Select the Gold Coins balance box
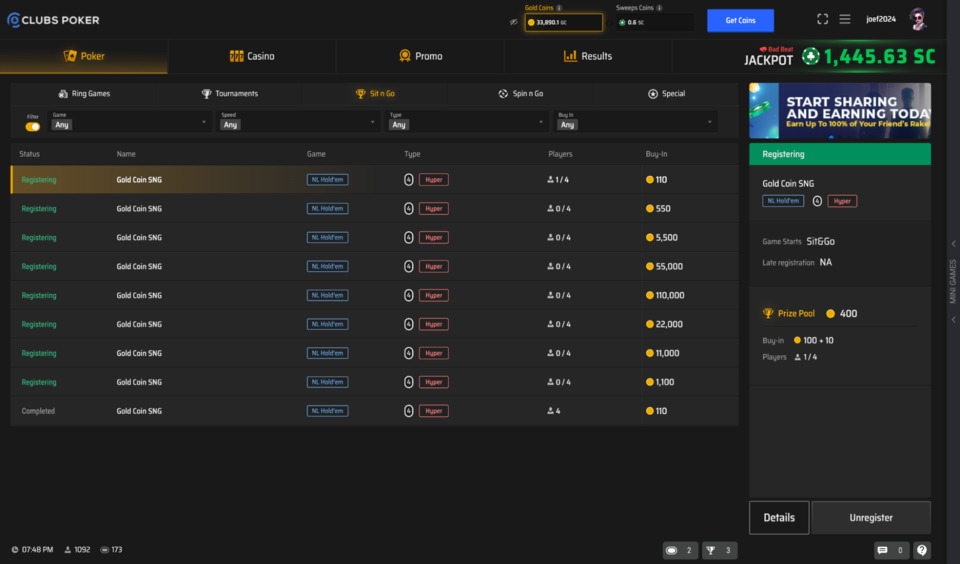The height and width of the screenshot is (564, 960). (x=564, y=22)
